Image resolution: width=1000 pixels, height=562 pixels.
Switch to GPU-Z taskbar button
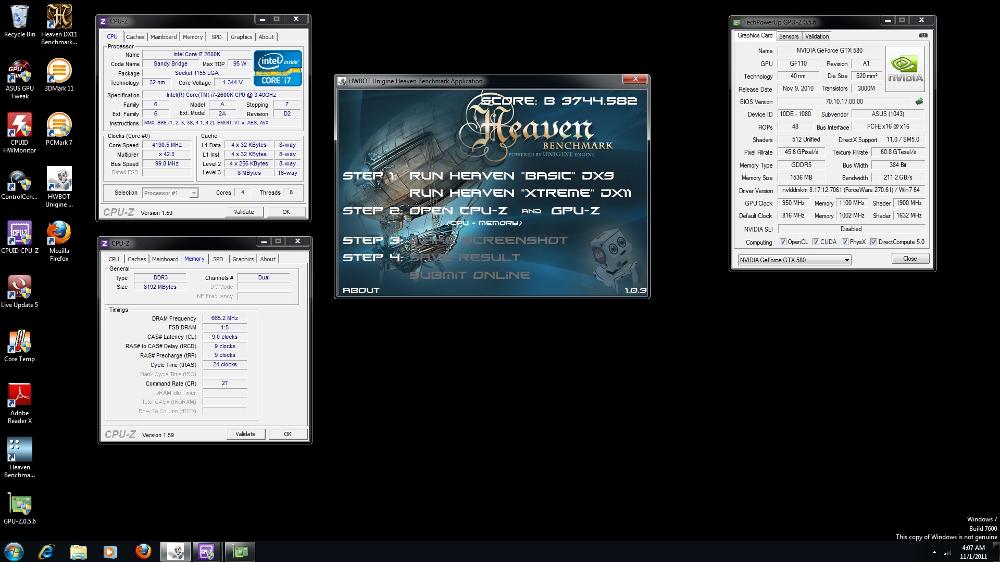(x=239, y=551)
